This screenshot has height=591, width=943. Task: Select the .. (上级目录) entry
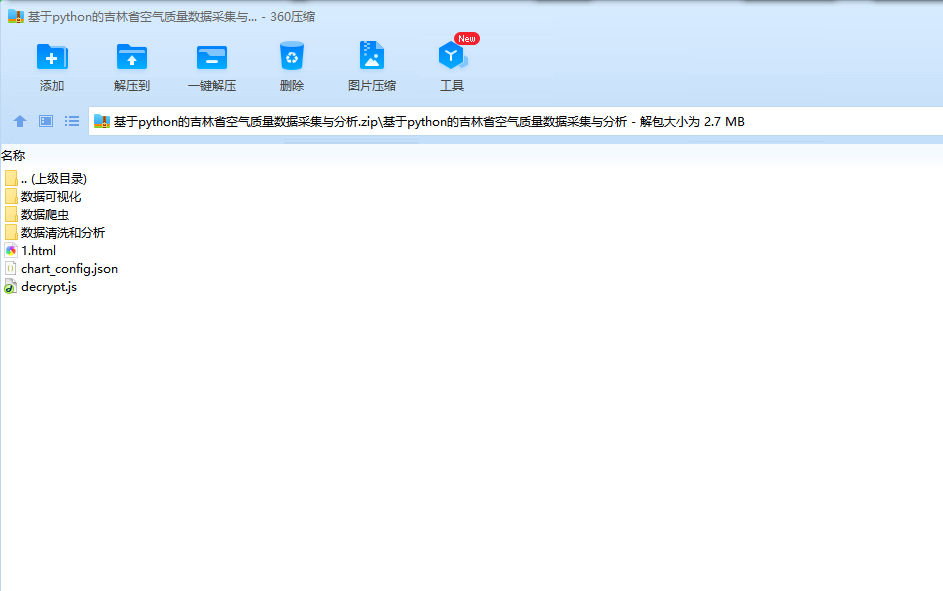[54, 179]
